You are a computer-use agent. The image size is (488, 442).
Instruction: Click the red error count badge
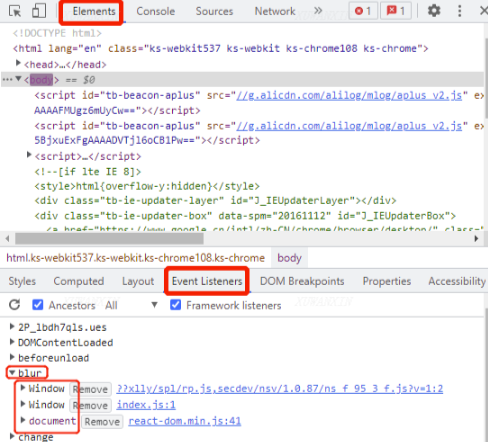click(x=363, y=11)
